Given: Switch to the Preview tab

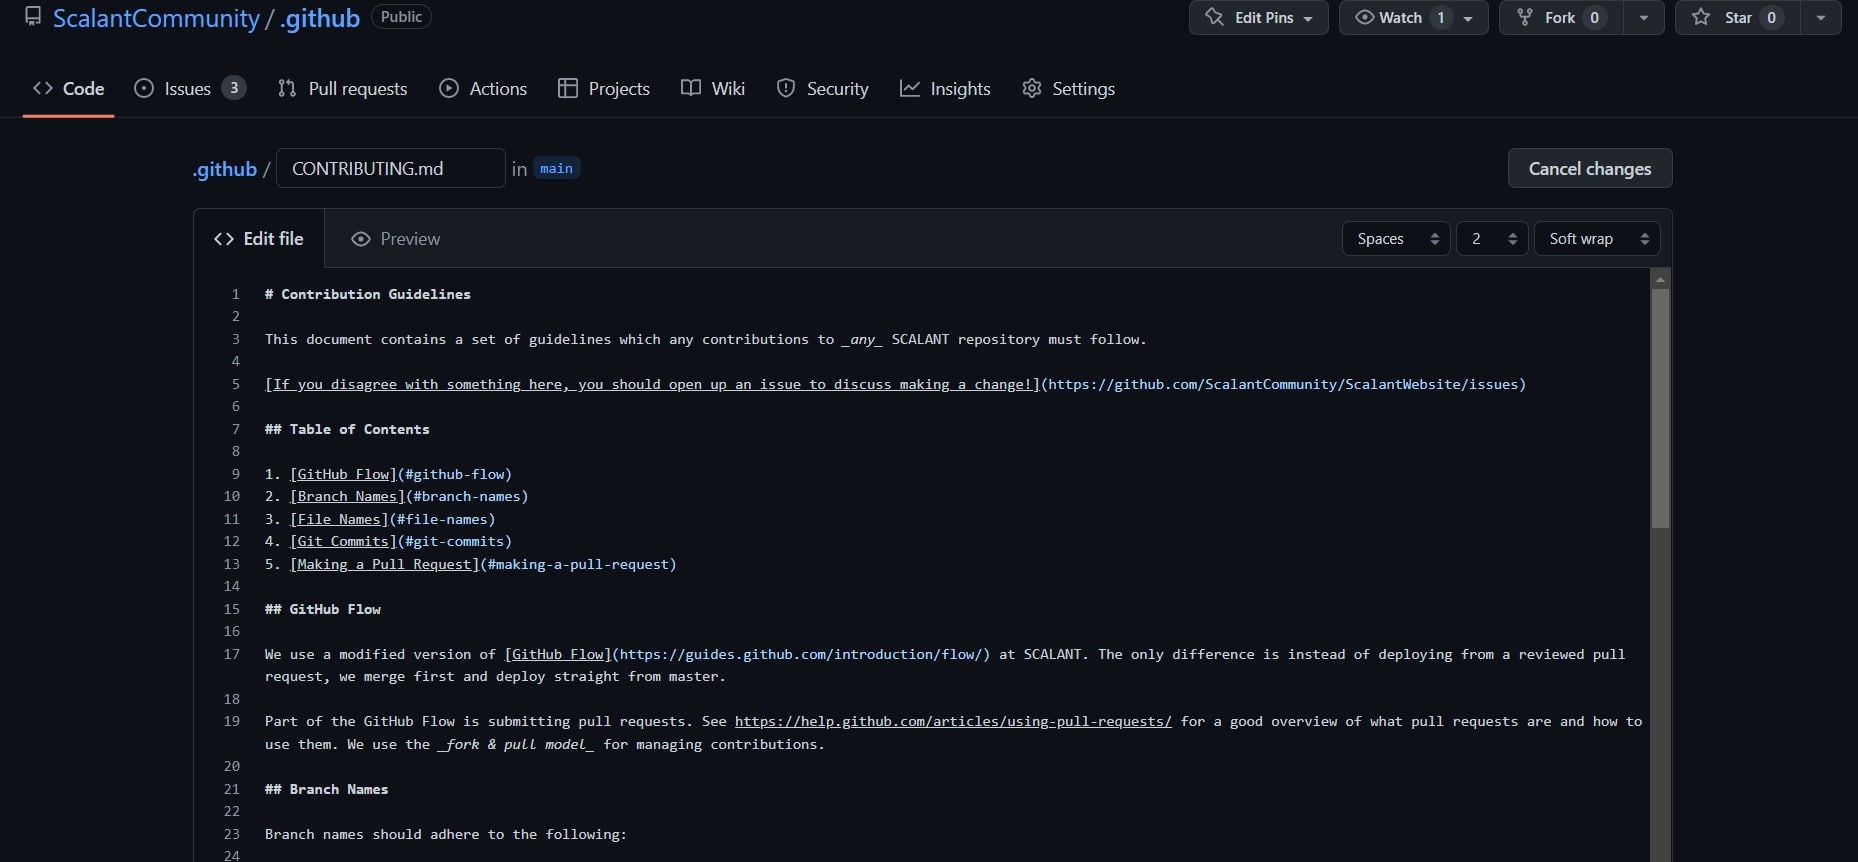Looking at the screenshot, I should click(395, 238).
